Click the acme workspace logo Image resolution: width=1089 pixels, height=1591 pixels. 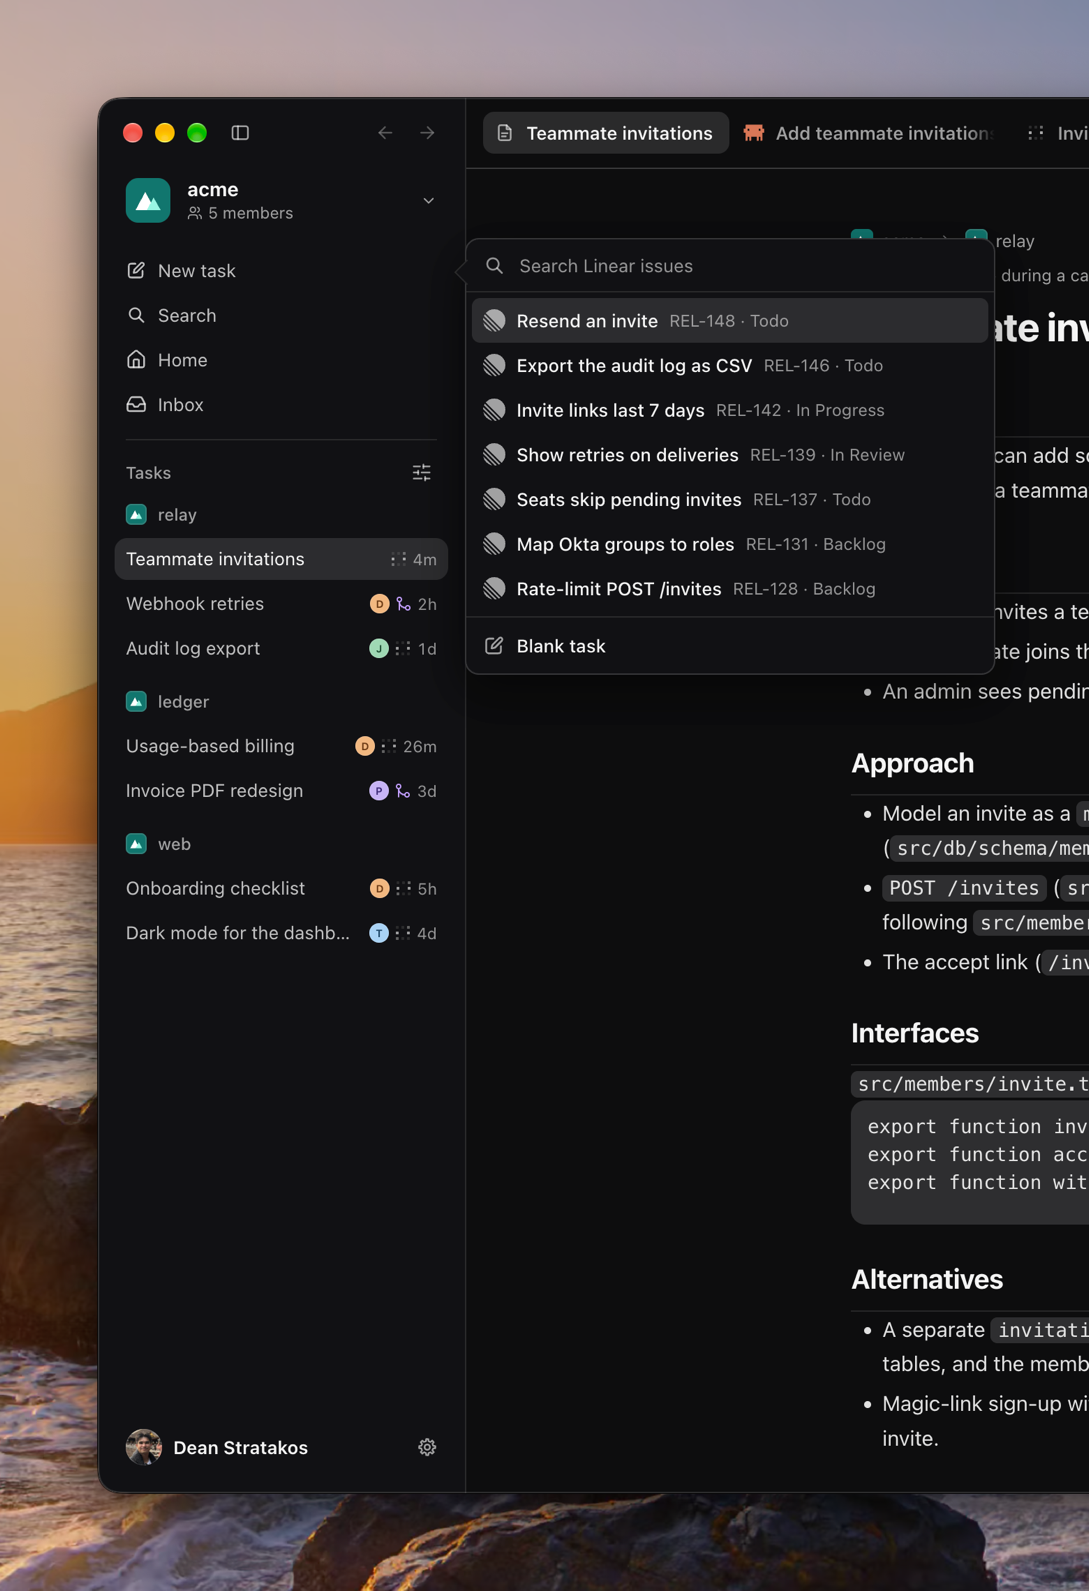[148, 200]
